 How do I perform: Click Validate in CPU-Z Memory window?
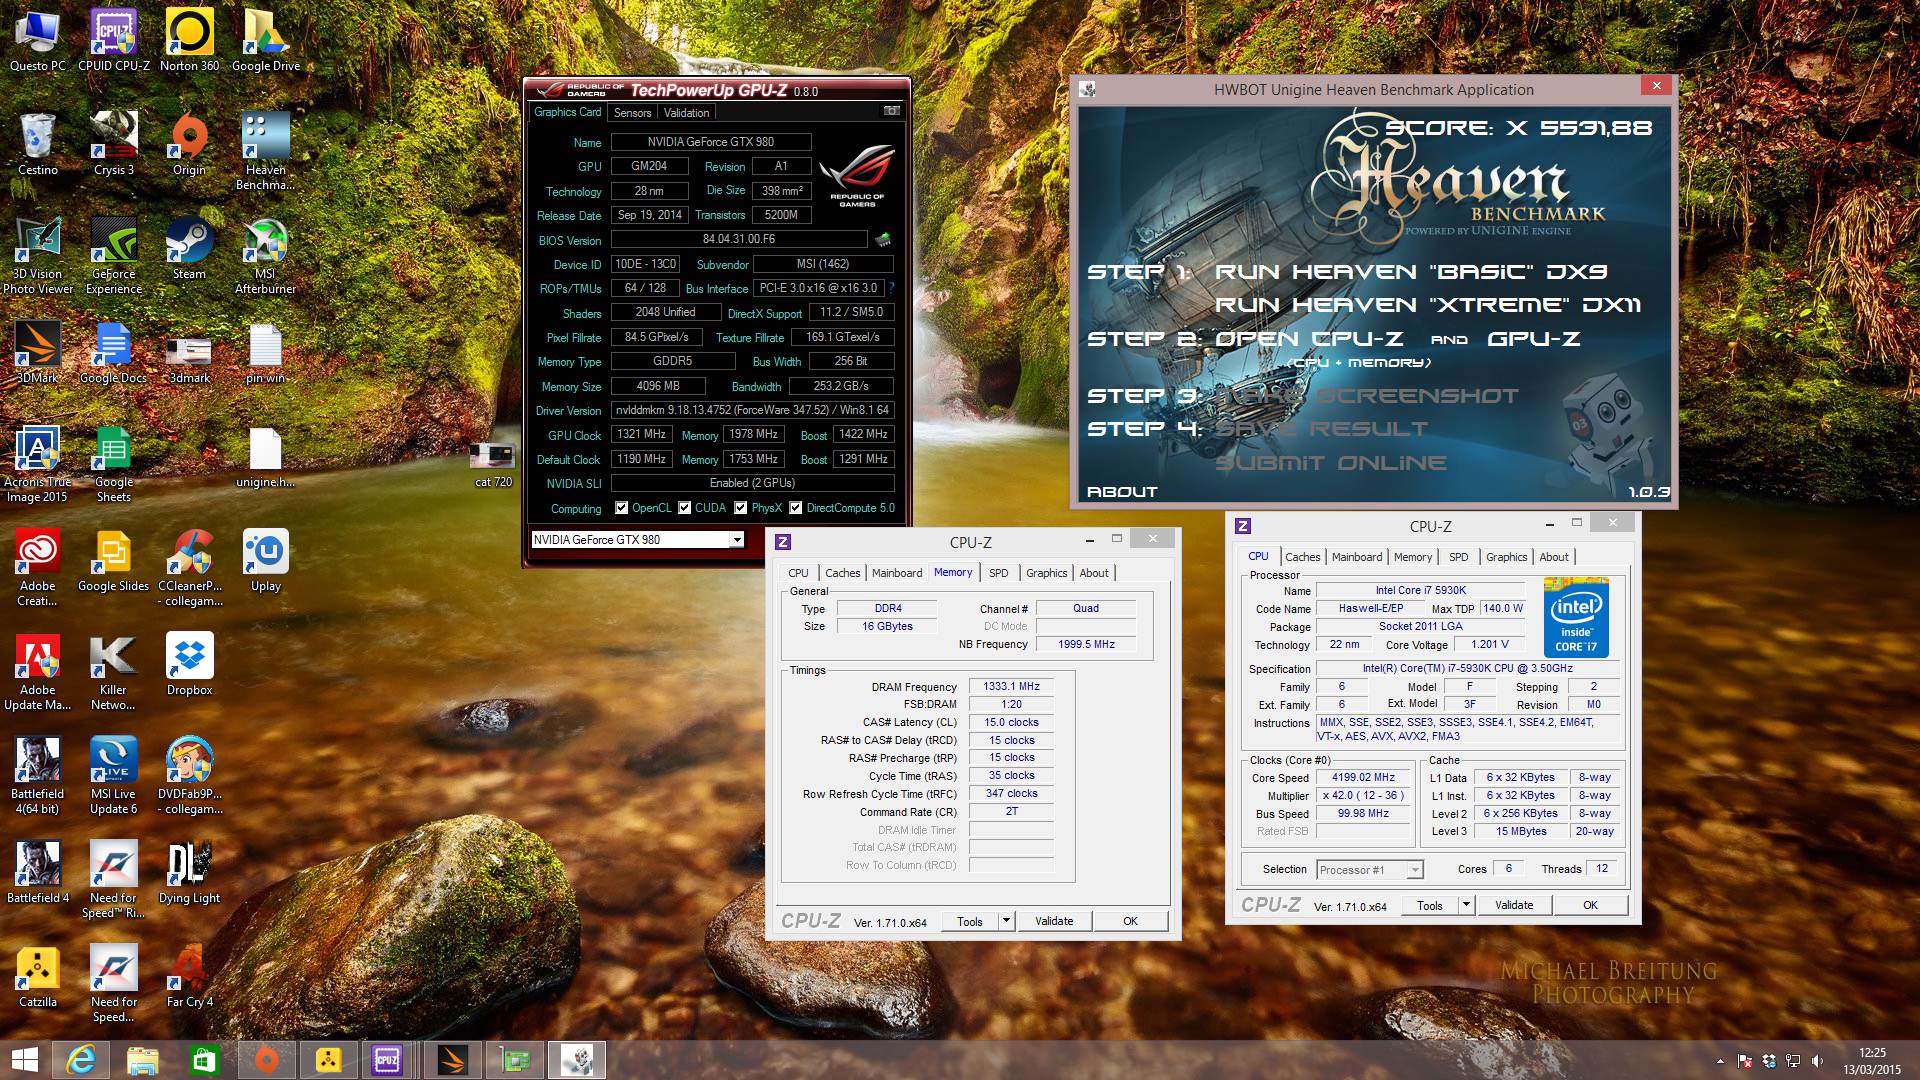1054,921
